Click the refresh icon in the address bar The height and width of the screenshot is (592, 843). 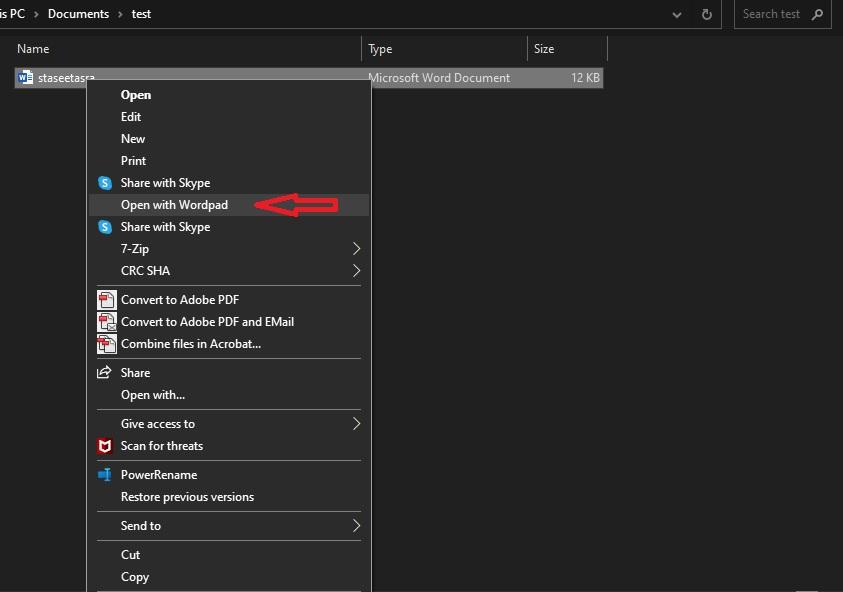tap(706, 15)
